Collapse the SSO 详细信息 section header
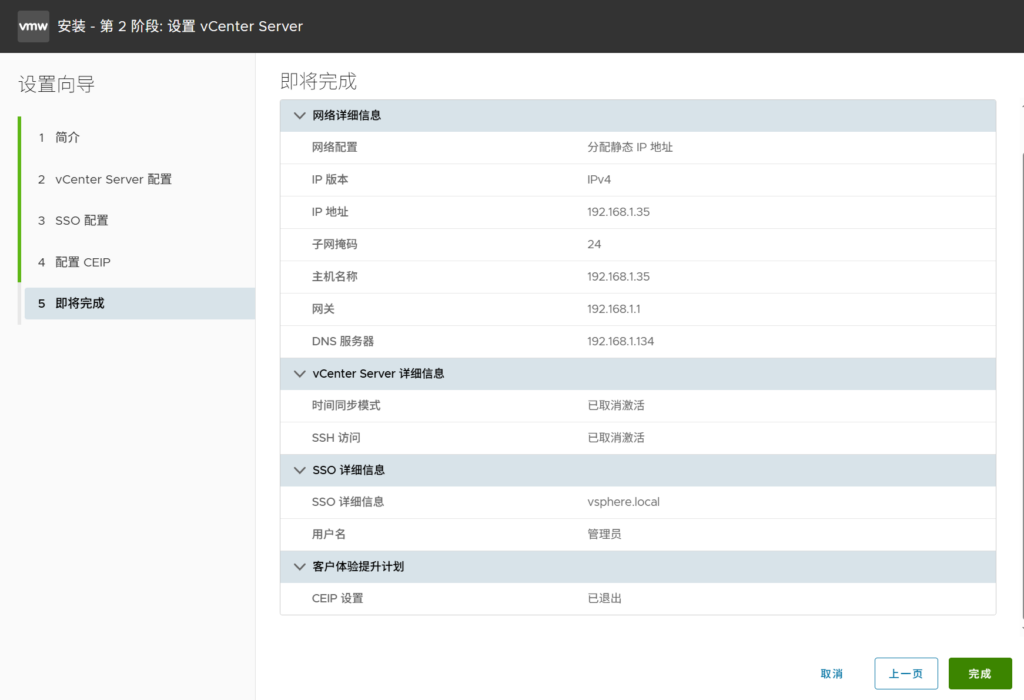Screen dimensions: 1024x700 click(300, 470)
